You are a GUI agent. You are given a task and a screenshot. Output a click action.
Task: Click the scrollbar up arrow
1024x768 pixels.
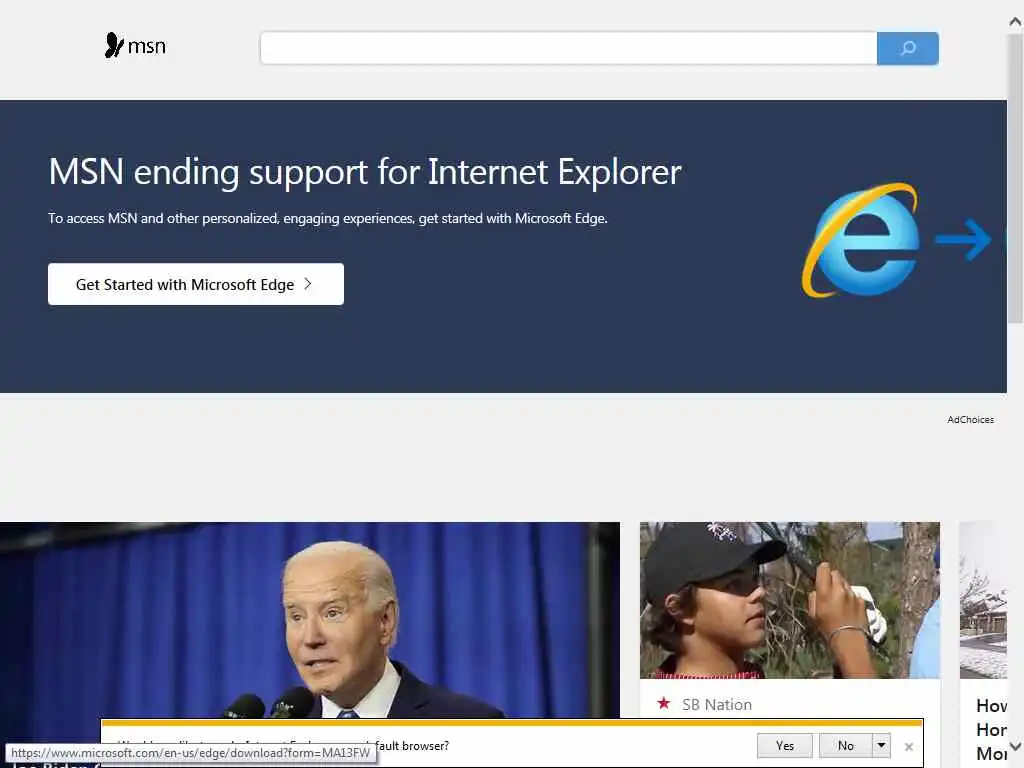[1016, 22]
